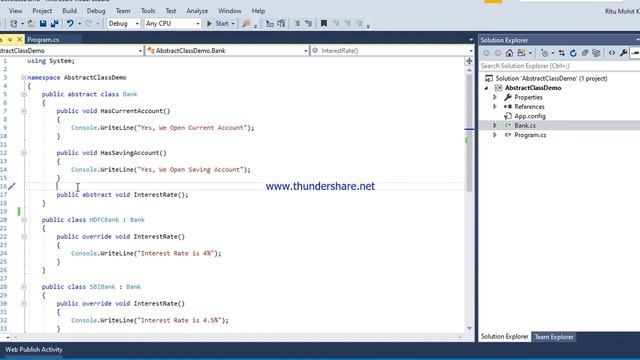Viewport: 640px width, 360px height.
Task: Expand the References node in Solution Explorer
Action: (x=495, y=107)
